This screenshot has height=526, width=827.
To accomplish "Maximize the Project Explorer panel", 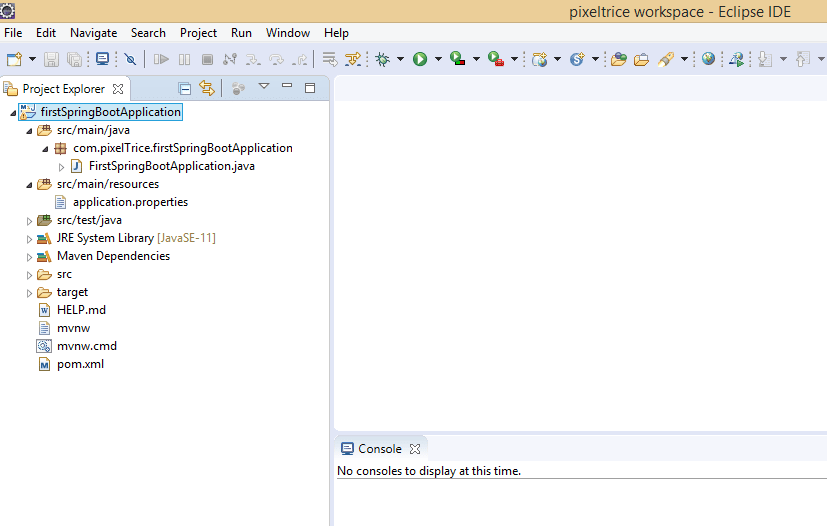I will 310,88.
